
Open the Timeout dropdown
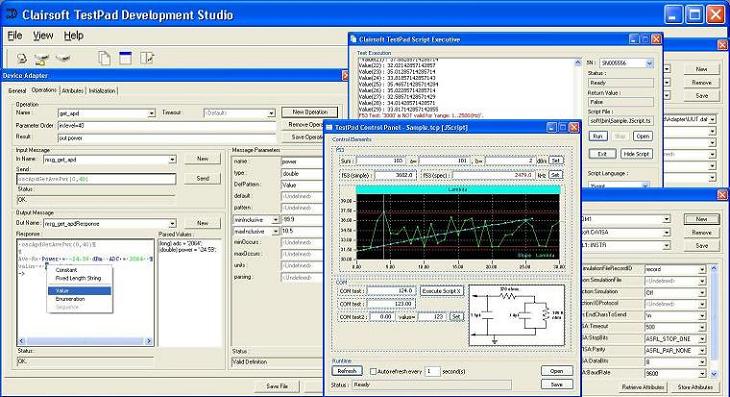click(x=271, y=113)
